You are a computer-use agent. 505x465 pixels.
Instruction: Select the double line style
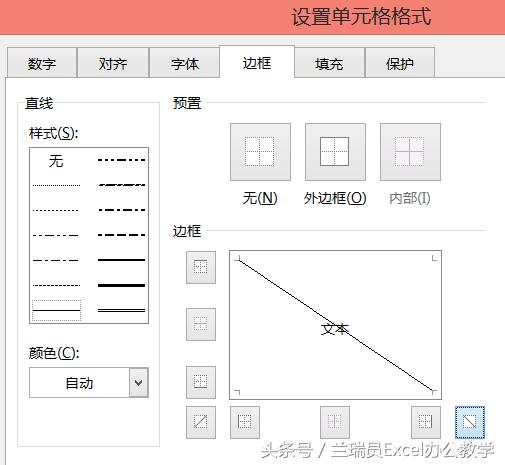tap(122, 310)
